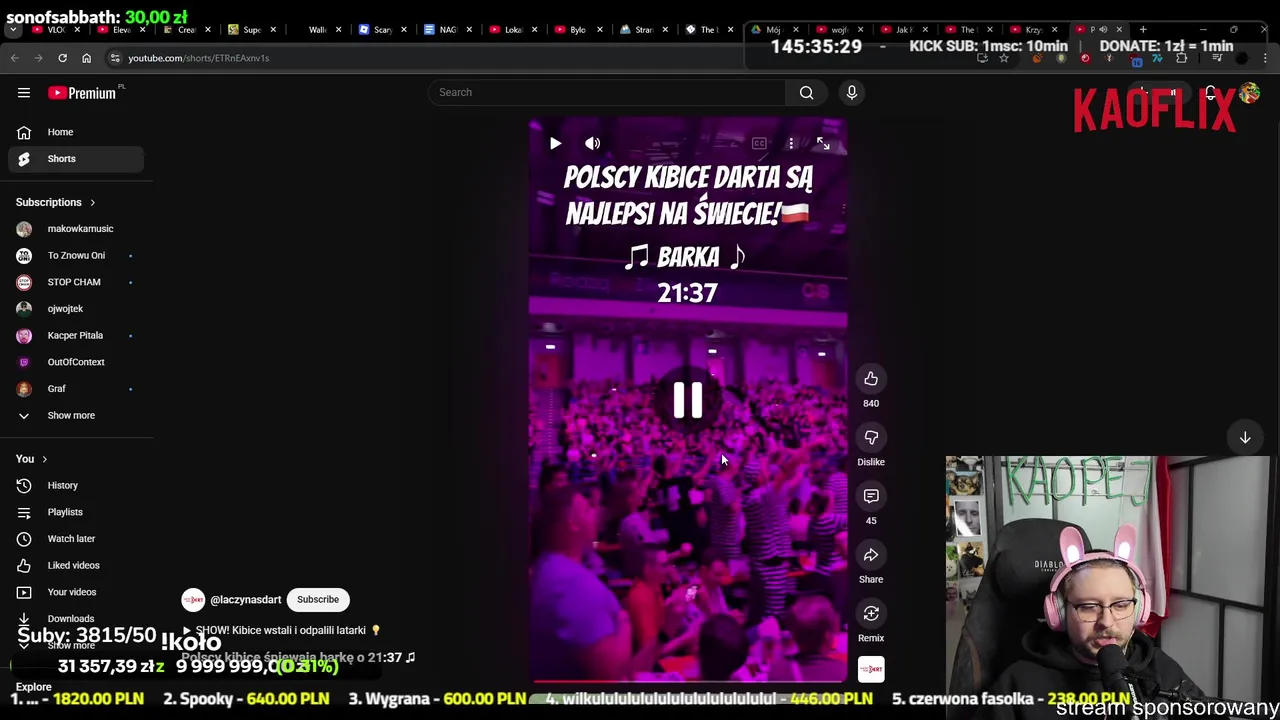The width and height of the screenshot is (1280, 720).
Task: Remix this Short
Action: click(x=871, y=614)
